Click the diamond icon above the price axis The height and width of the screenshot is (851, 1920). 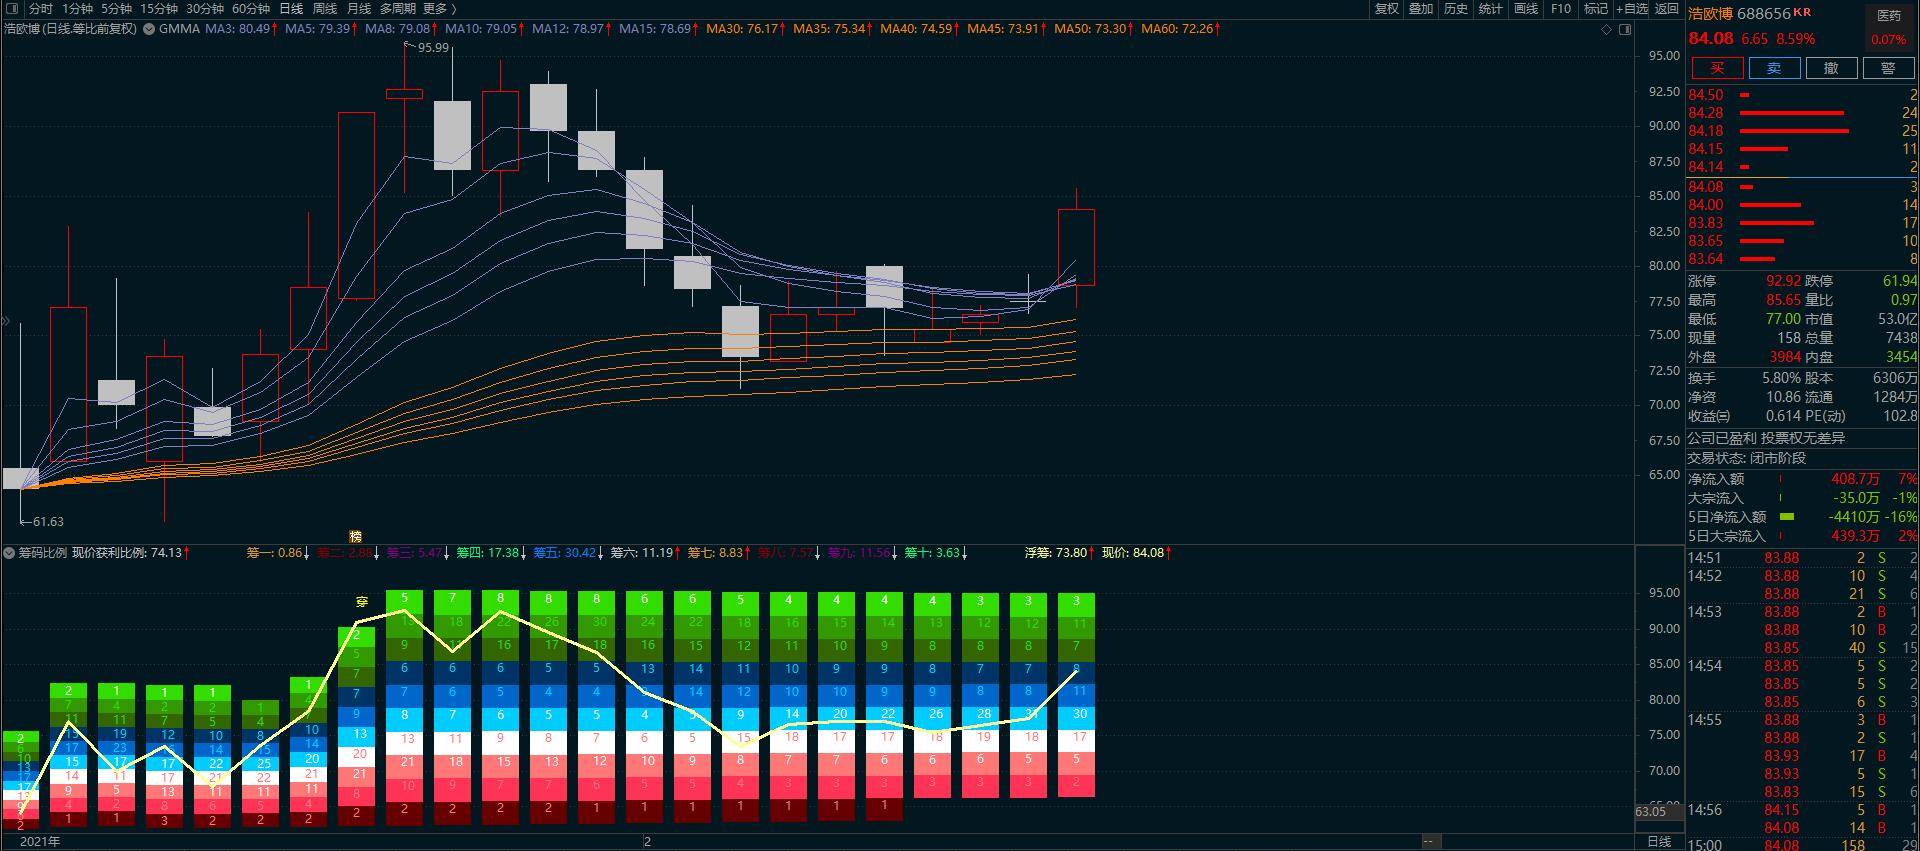point(1607,30)
